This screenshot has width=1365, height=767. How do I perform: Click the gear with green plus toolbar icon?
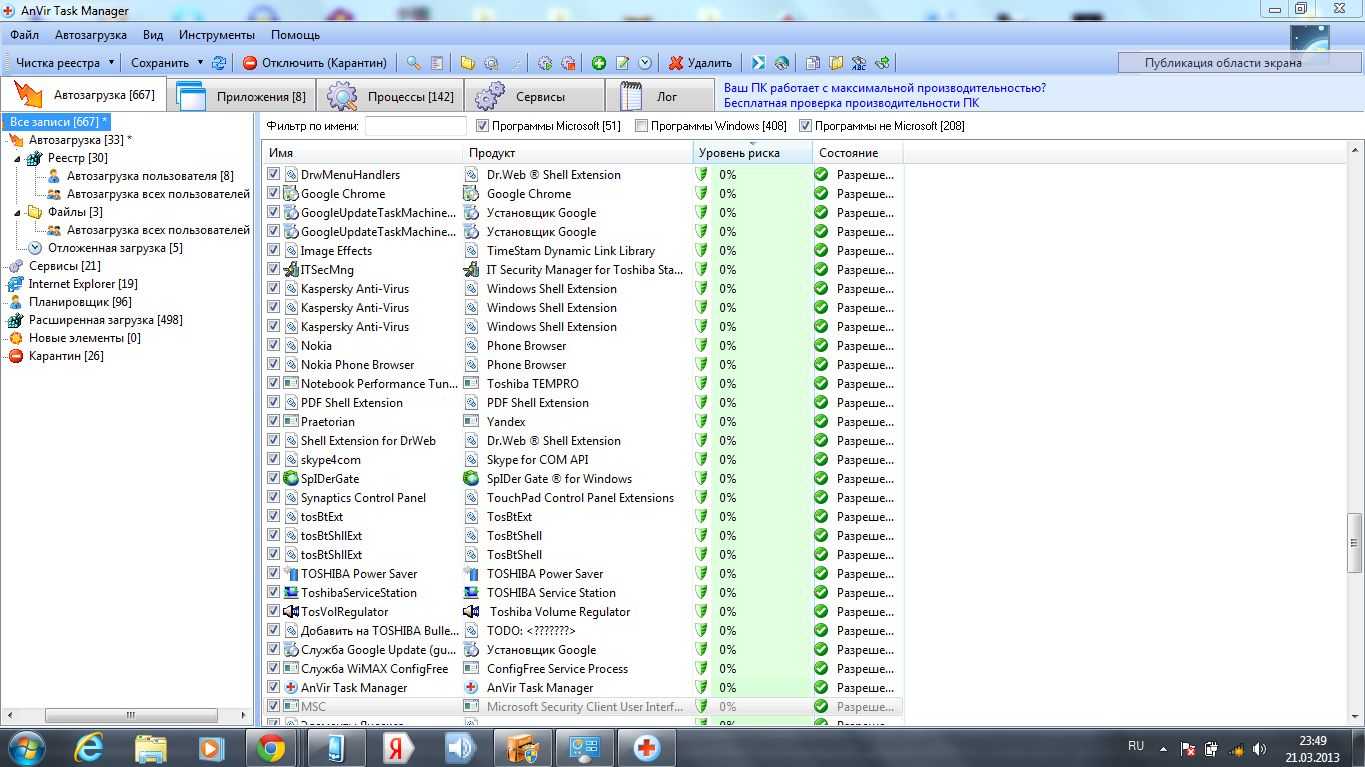(545, 62)
